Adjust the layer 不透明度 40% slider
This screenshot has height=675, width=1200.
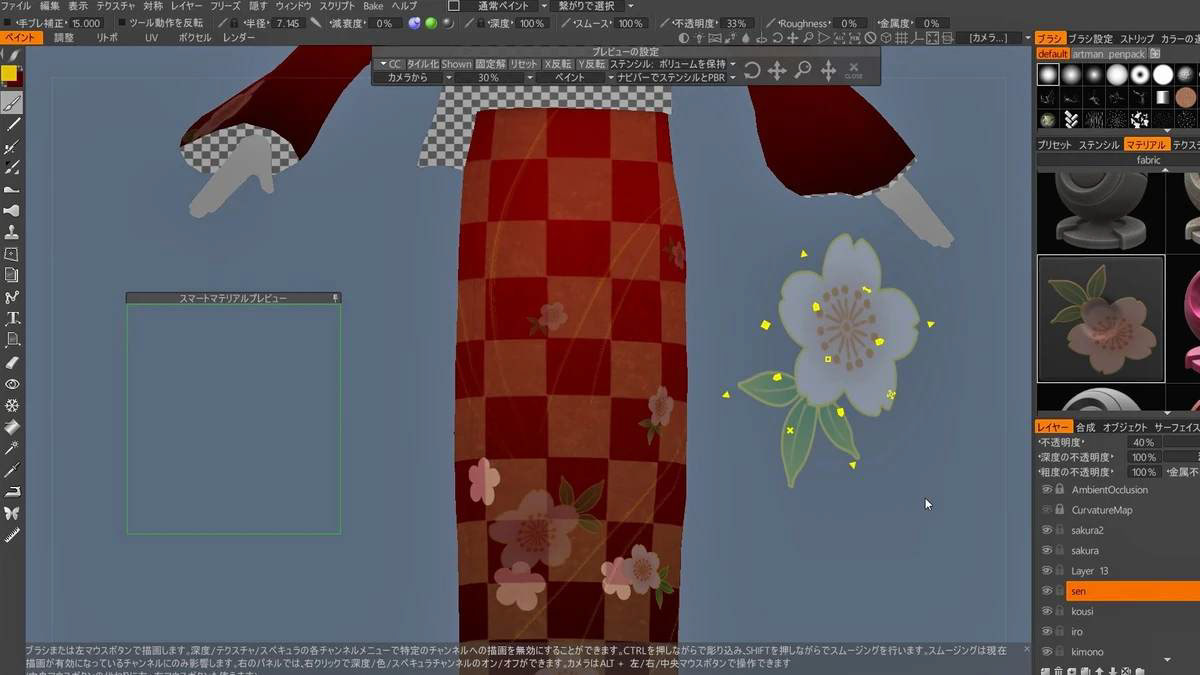pyautogui.click(x=1142, y=442)
